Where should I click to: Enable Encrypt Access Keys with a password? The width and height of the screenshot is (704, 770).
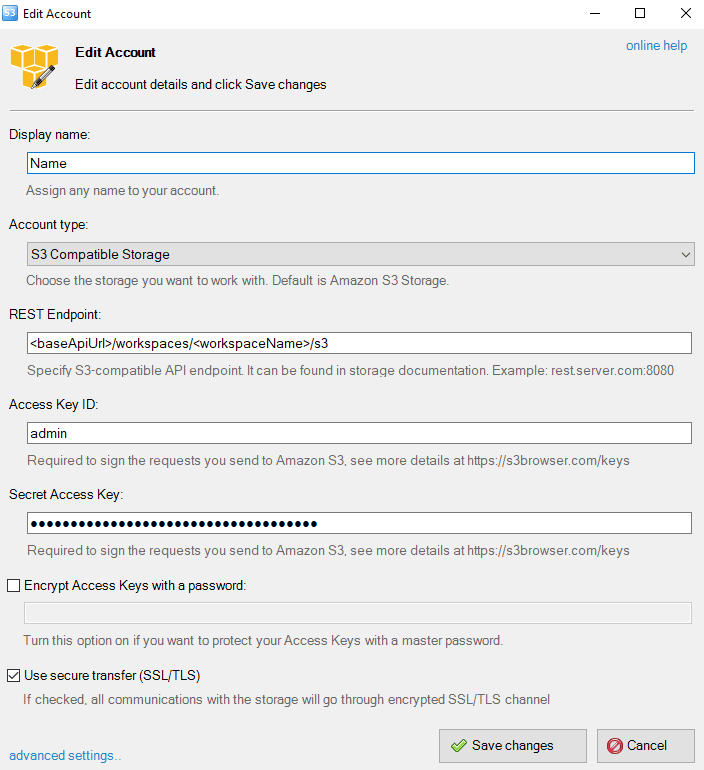14,585
